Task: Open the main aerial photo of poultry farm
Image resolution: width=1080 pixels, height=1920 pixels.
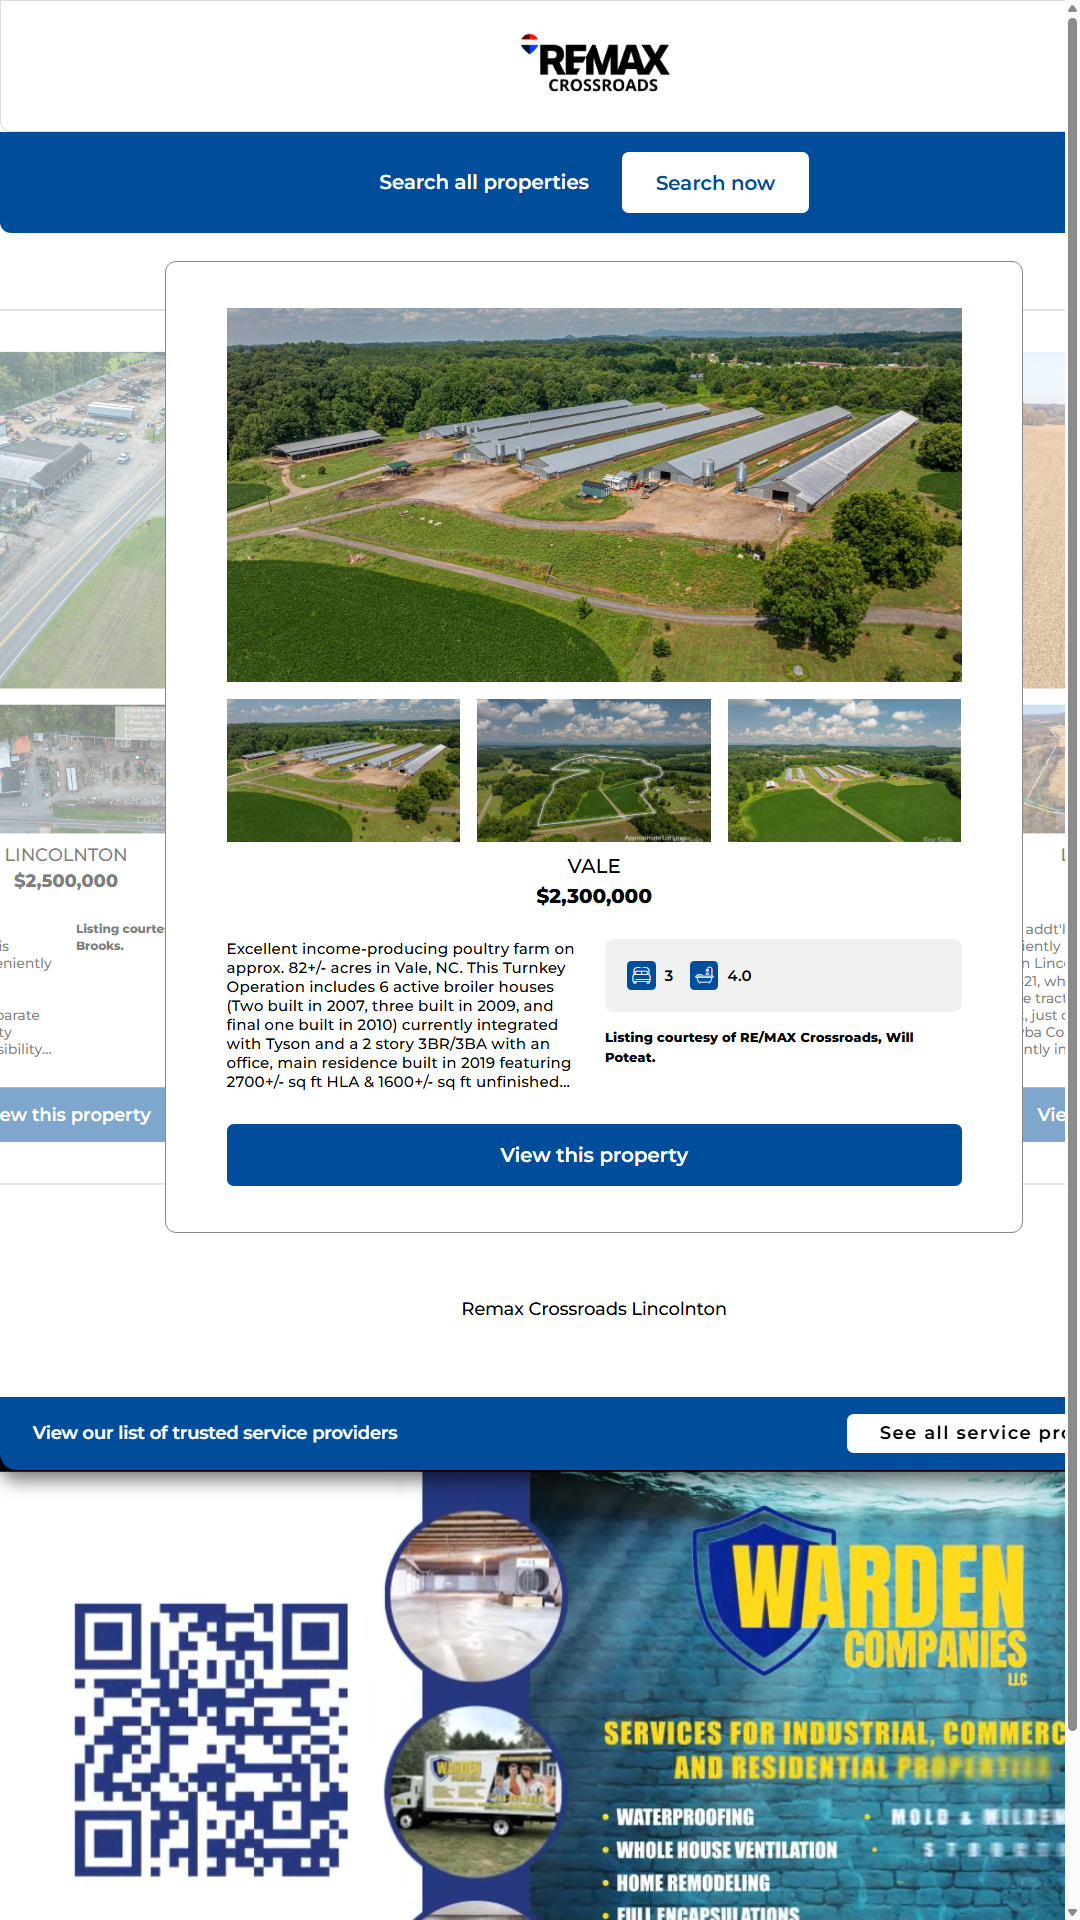Action: click(x=594, y=495)
